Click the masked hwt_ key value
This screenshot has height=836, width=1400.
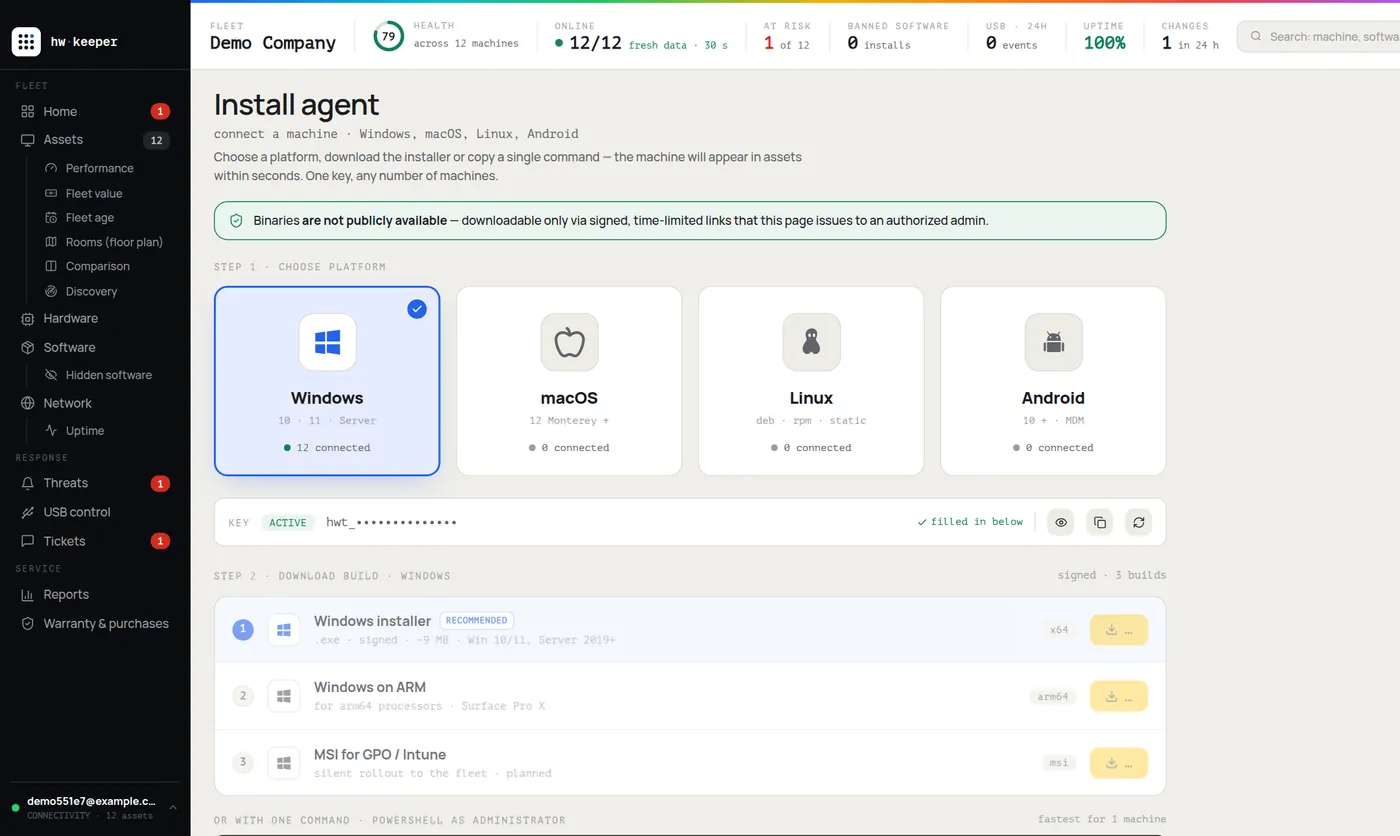pos(391,522)
